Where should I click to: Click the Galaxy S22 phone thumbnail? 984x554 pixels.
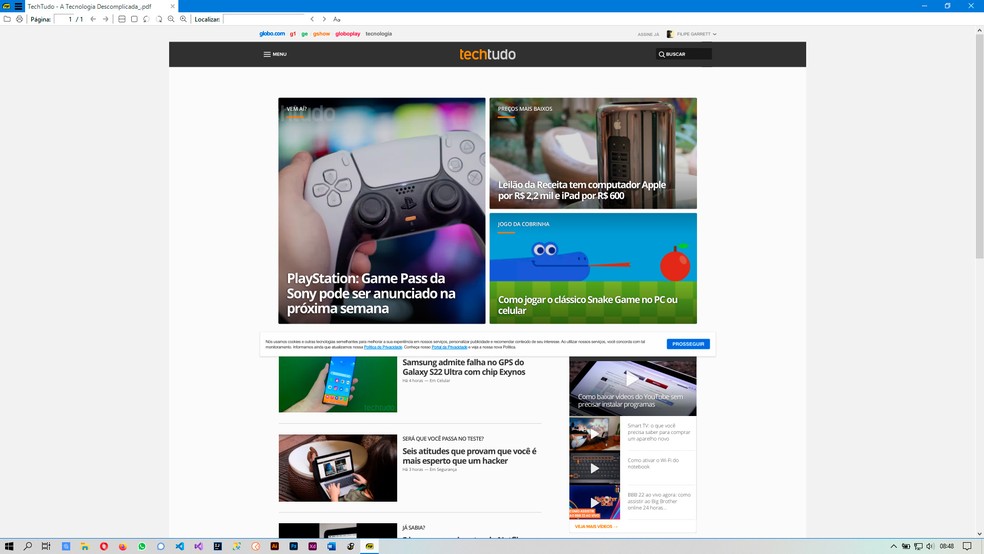(338, 384)
